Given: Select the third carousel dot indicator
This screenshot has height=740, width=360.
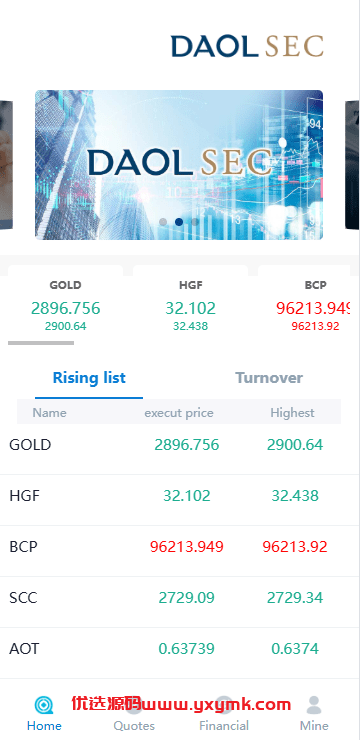Looking at the screenshot, I should point(195,222).
